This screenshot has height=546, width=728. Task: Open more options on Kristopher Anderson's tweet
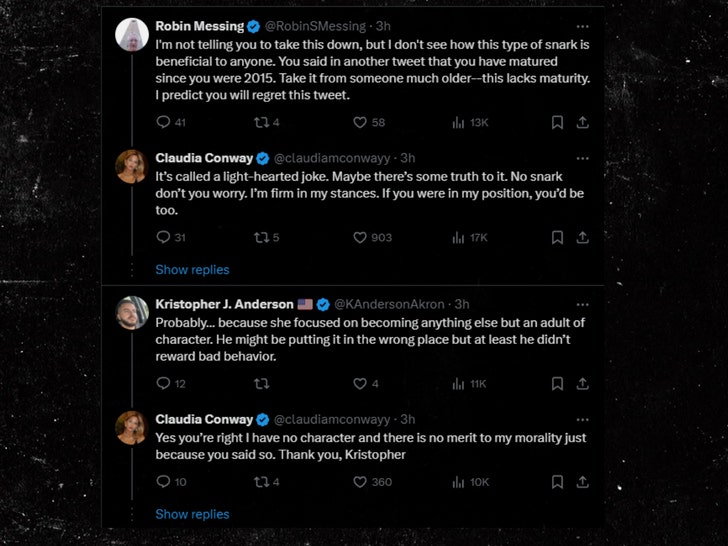click(x=582, y=304)
